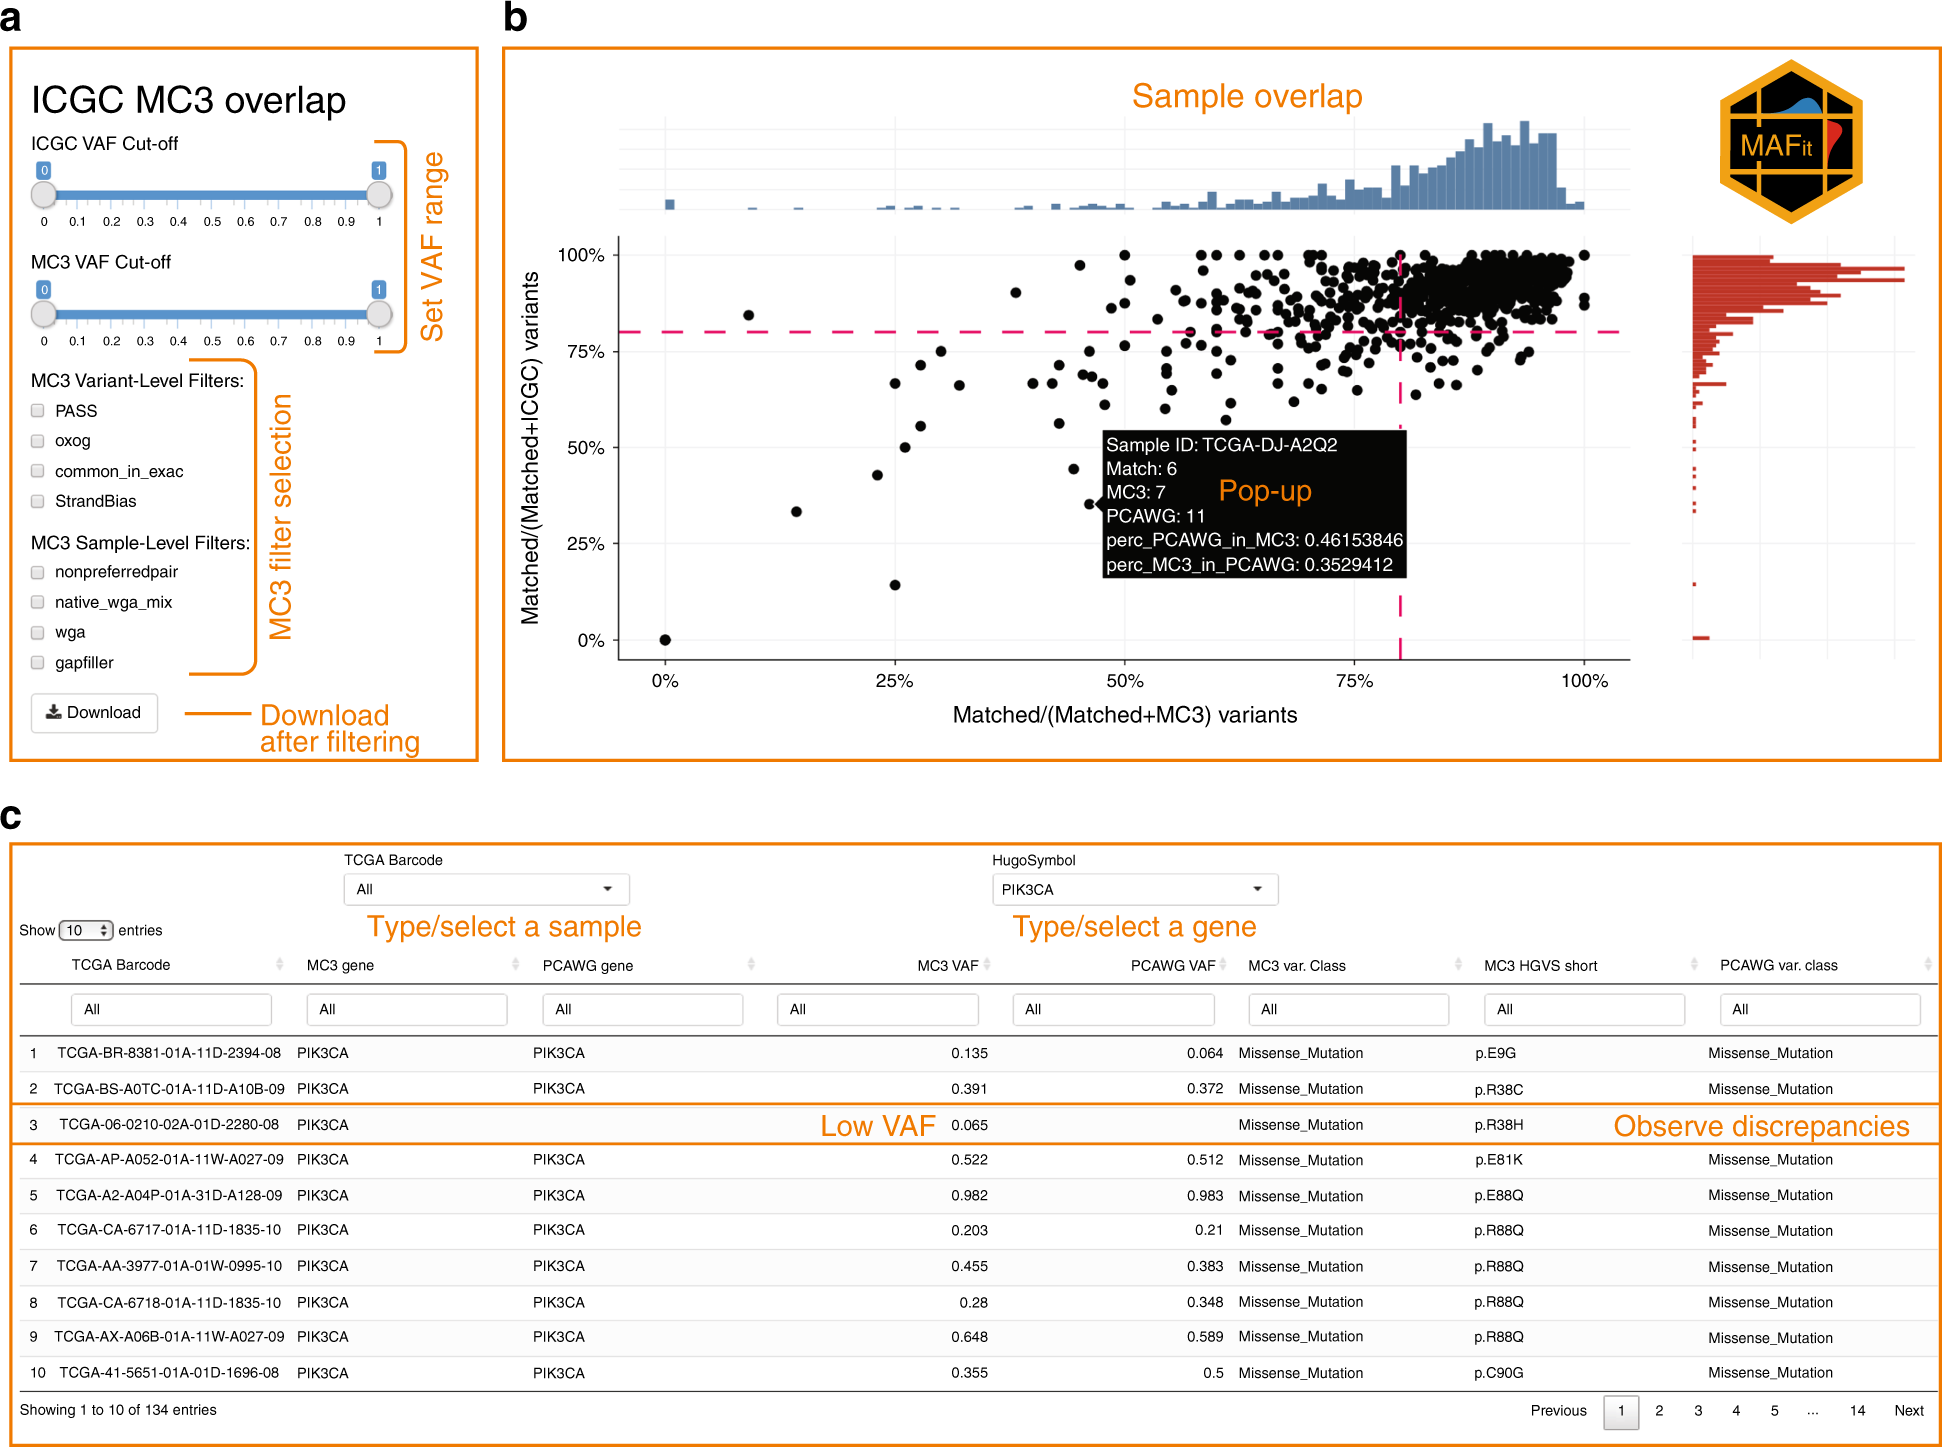Check the oxog filter box
The height and width of the screenshot is (1447, 1942).
pyautogui.click(x=38, y=441)
